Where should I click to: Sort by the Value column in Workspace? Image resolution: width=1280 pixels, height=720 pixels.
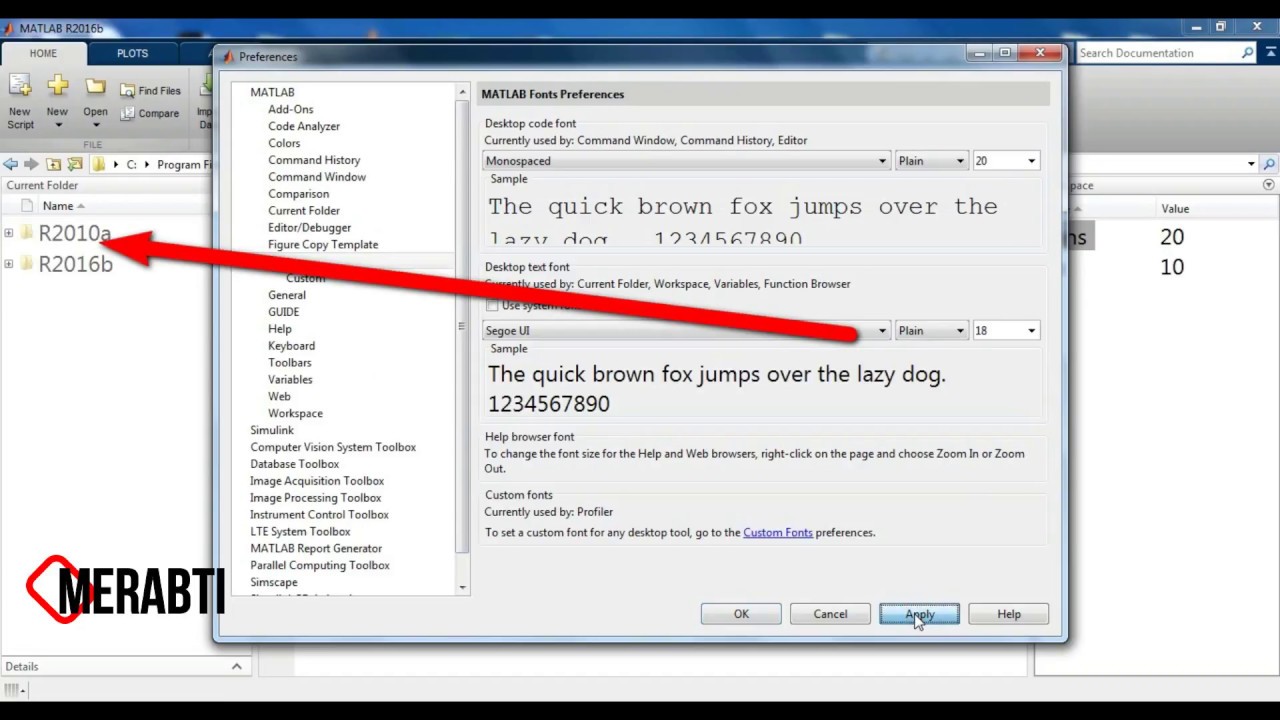pos(1175,209)
